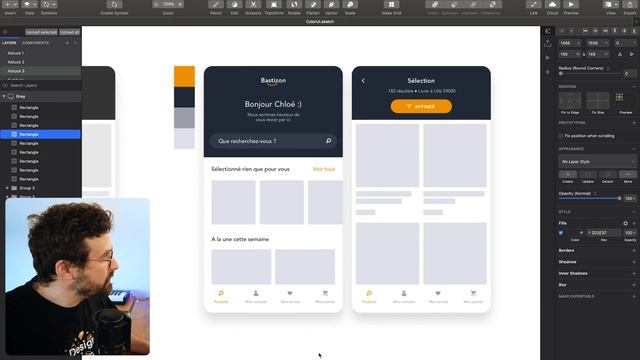The height and width of the screenshot is (360, 640).
Task: Select the Rotate tool
Action: tap(294, 5)
